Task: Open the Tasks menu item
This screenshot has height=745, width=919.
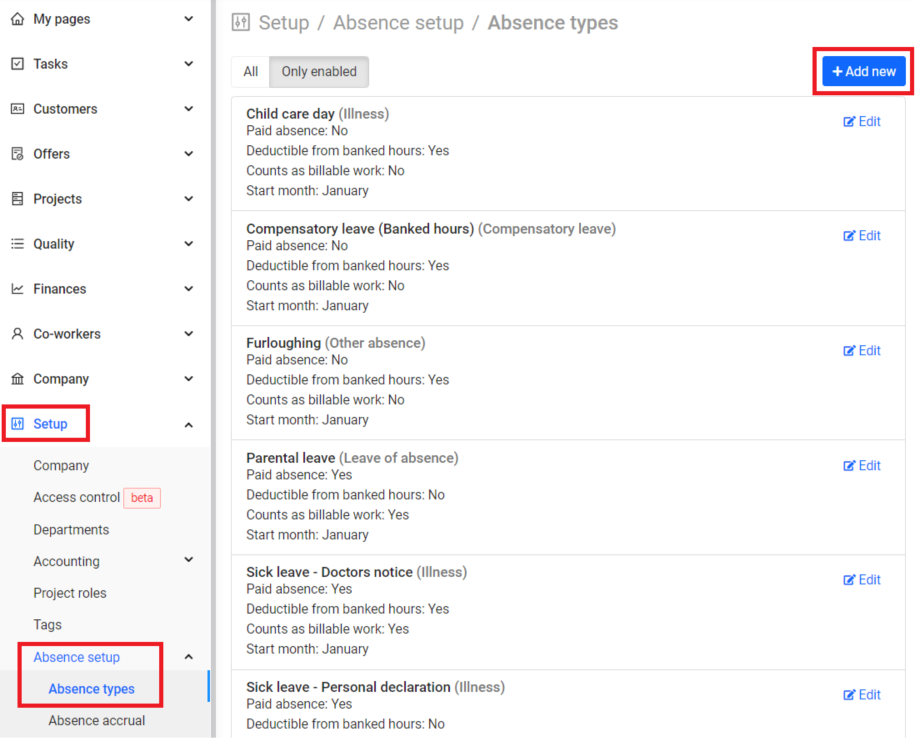Action: click(50, 64)
